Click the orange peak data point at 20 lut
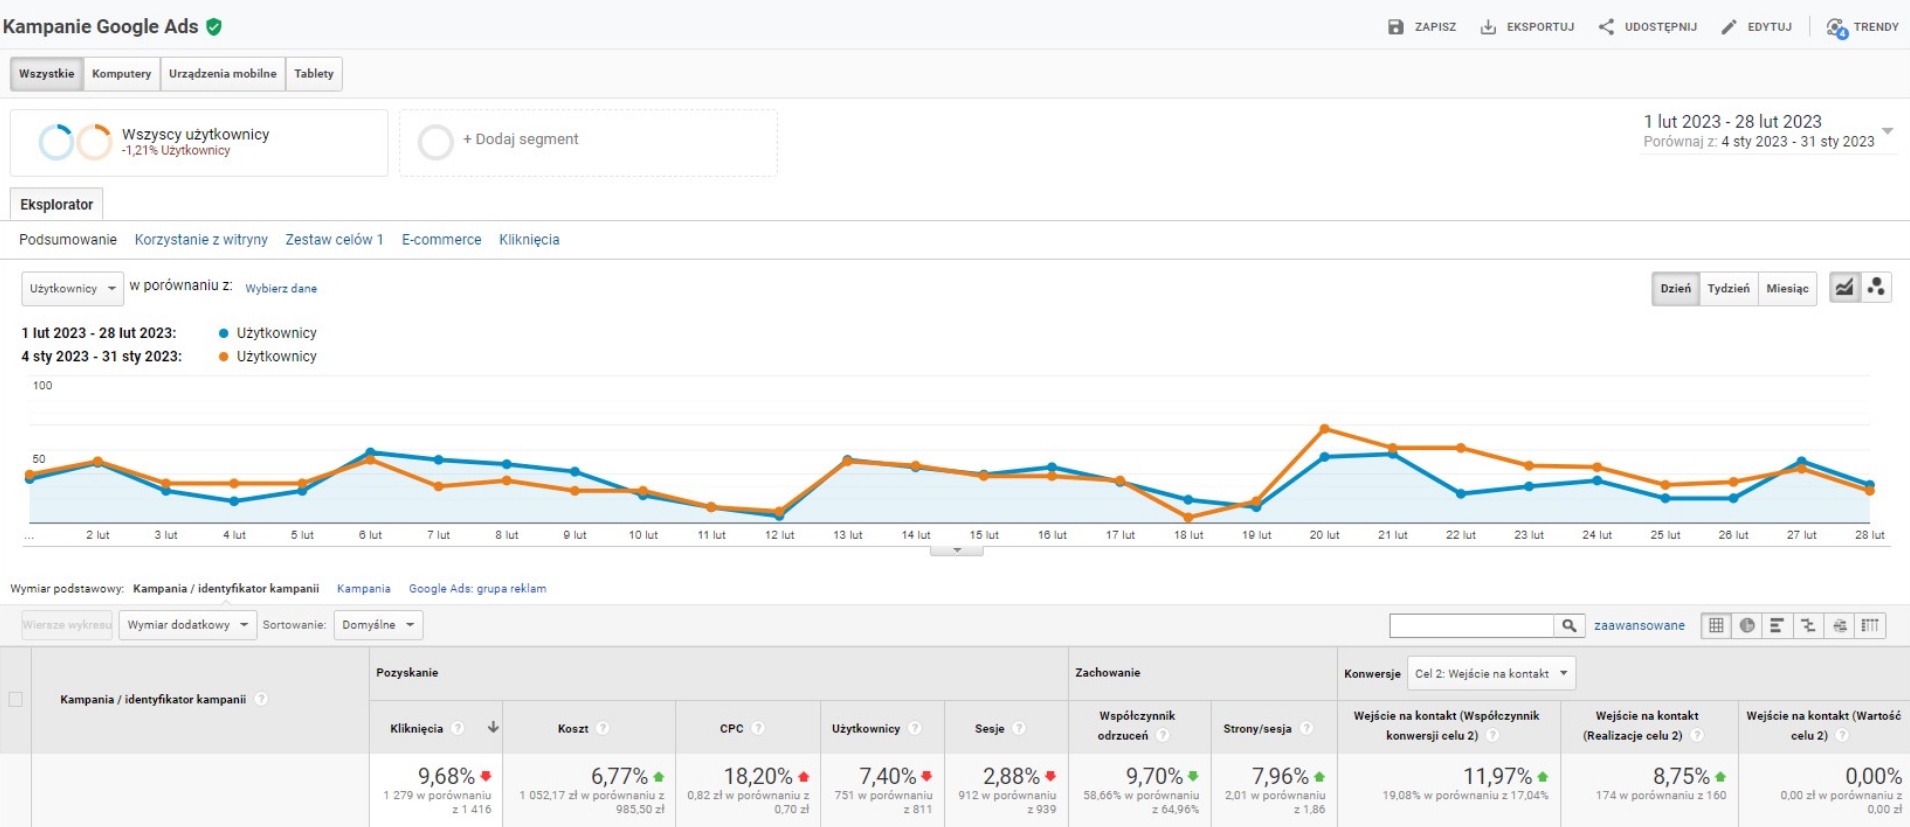1910x827 pixels. pos(1325,429)
